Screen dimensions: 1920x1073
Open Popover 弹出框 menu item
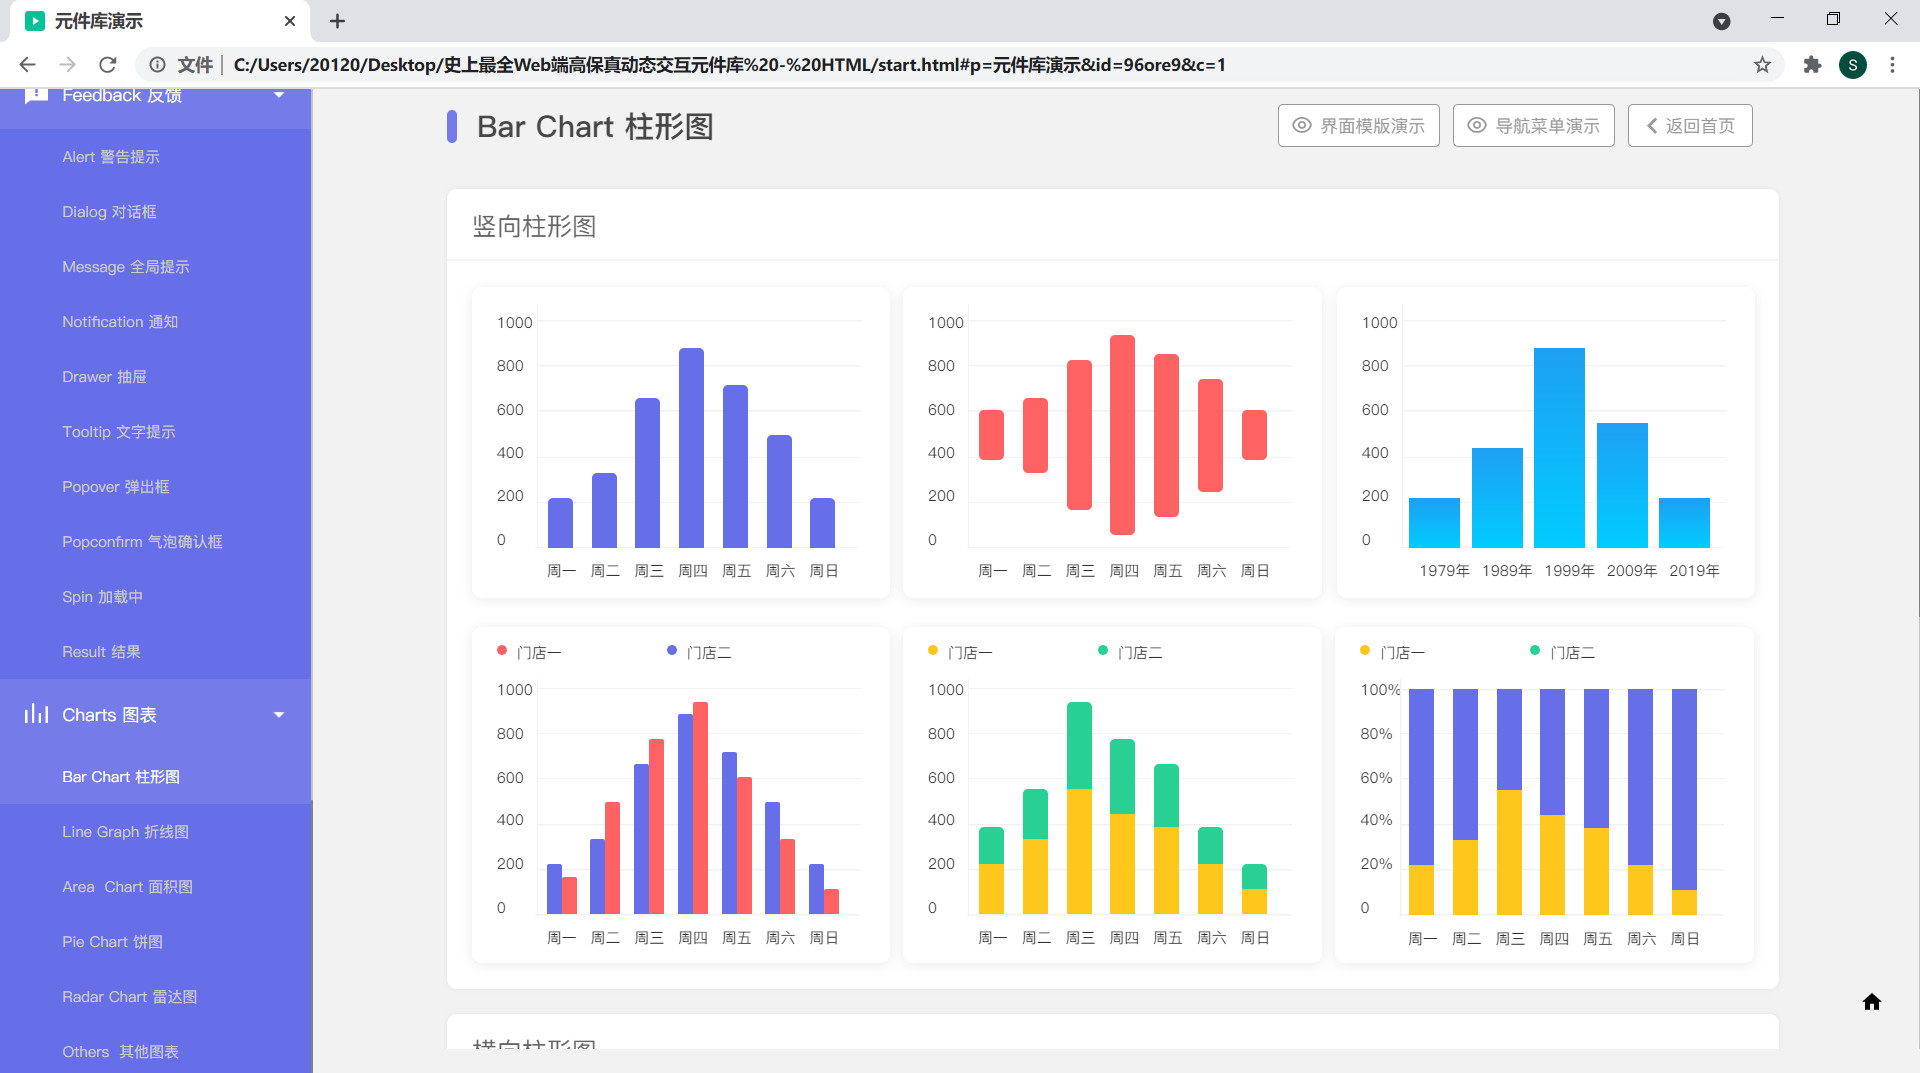(x=116, y=487)
